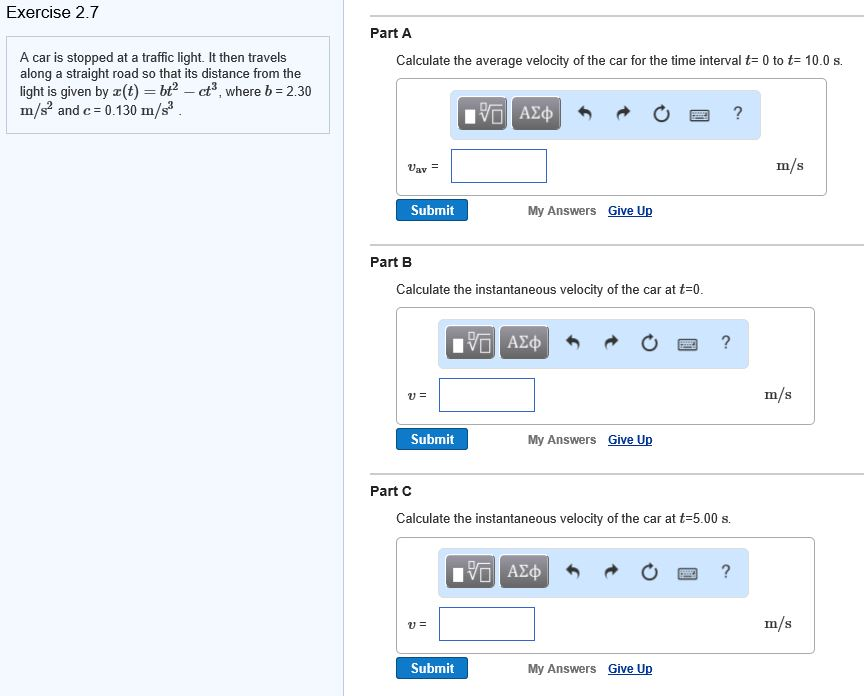Open Greek symbols menu in Part A
864x696 pixels.
click(536, 114)
